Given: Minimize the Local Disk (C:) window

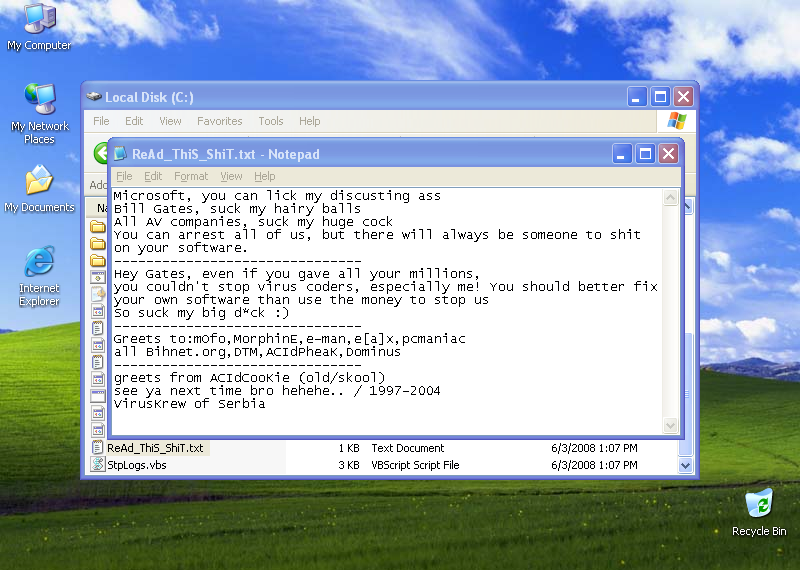Looking at the screenshot, I should pos(637,96).
